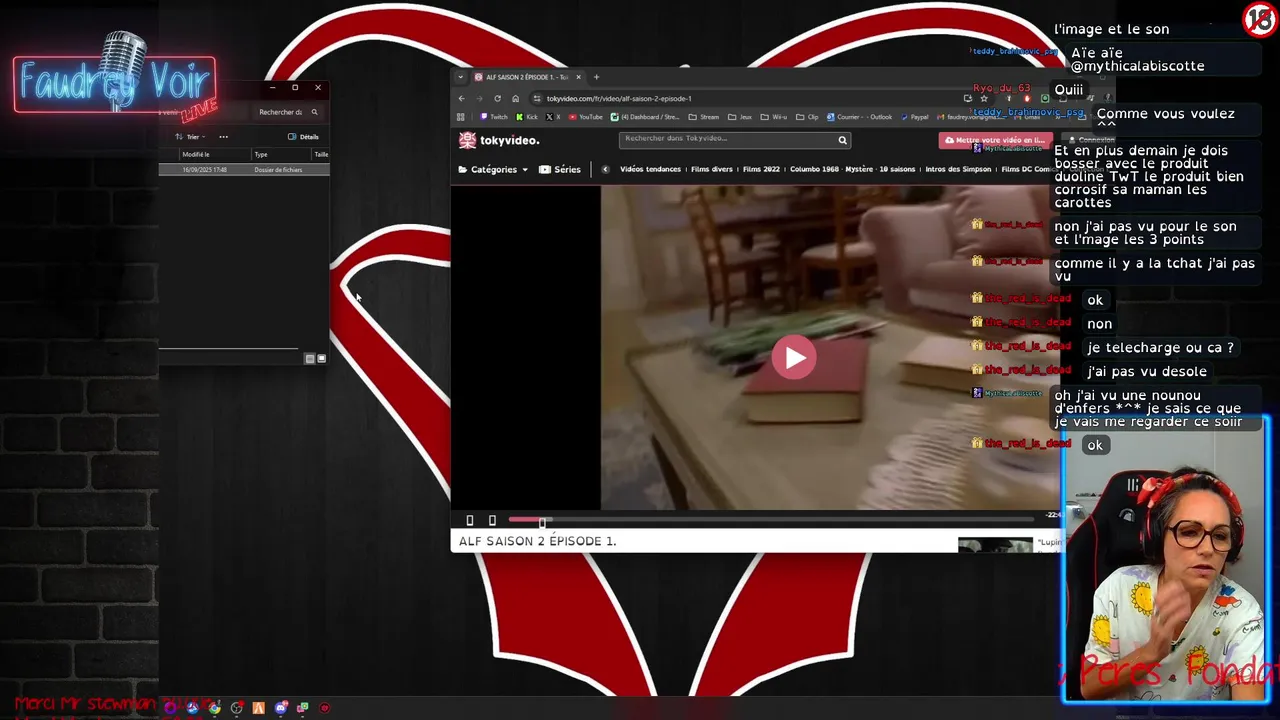Open Intros des Simpson category

click(958, 169)
